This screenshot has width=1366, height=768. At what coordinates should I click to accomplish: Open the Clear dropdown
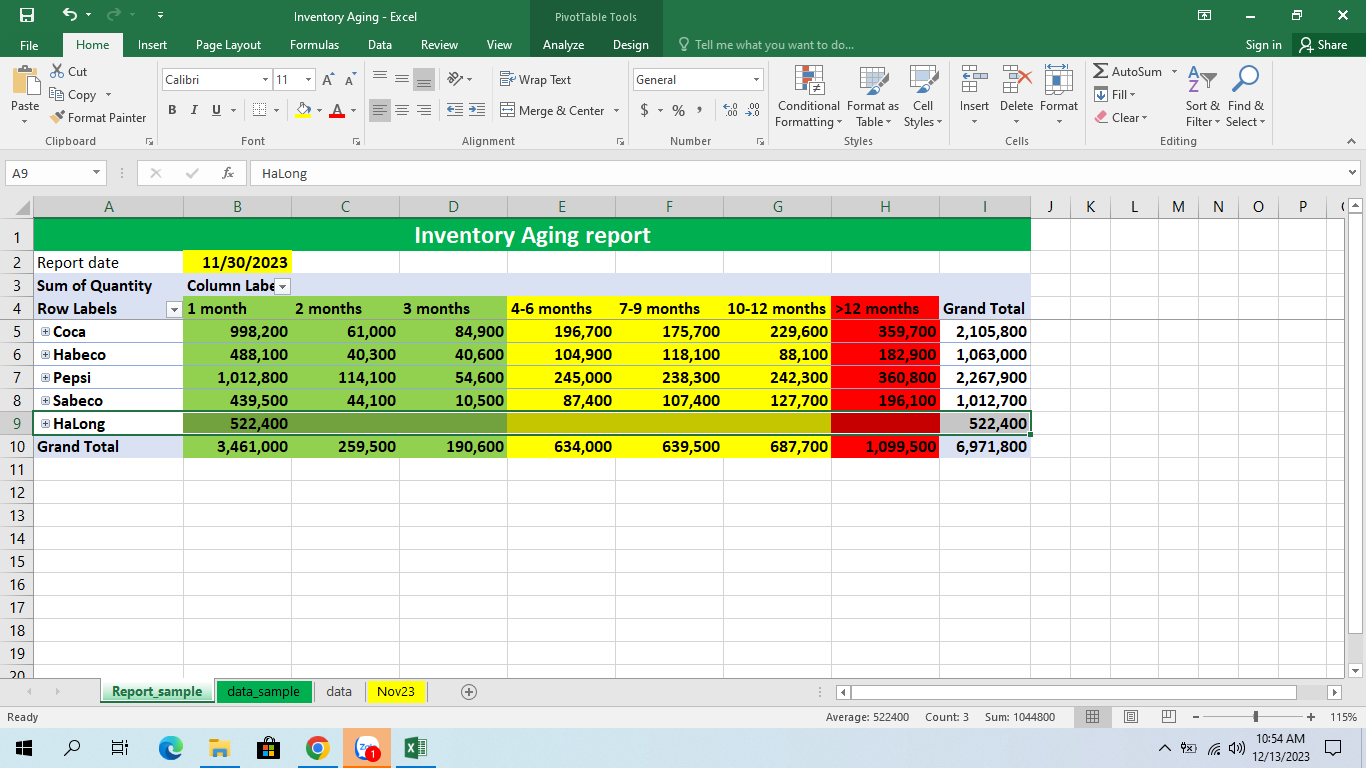click(x=1121, y=118)
